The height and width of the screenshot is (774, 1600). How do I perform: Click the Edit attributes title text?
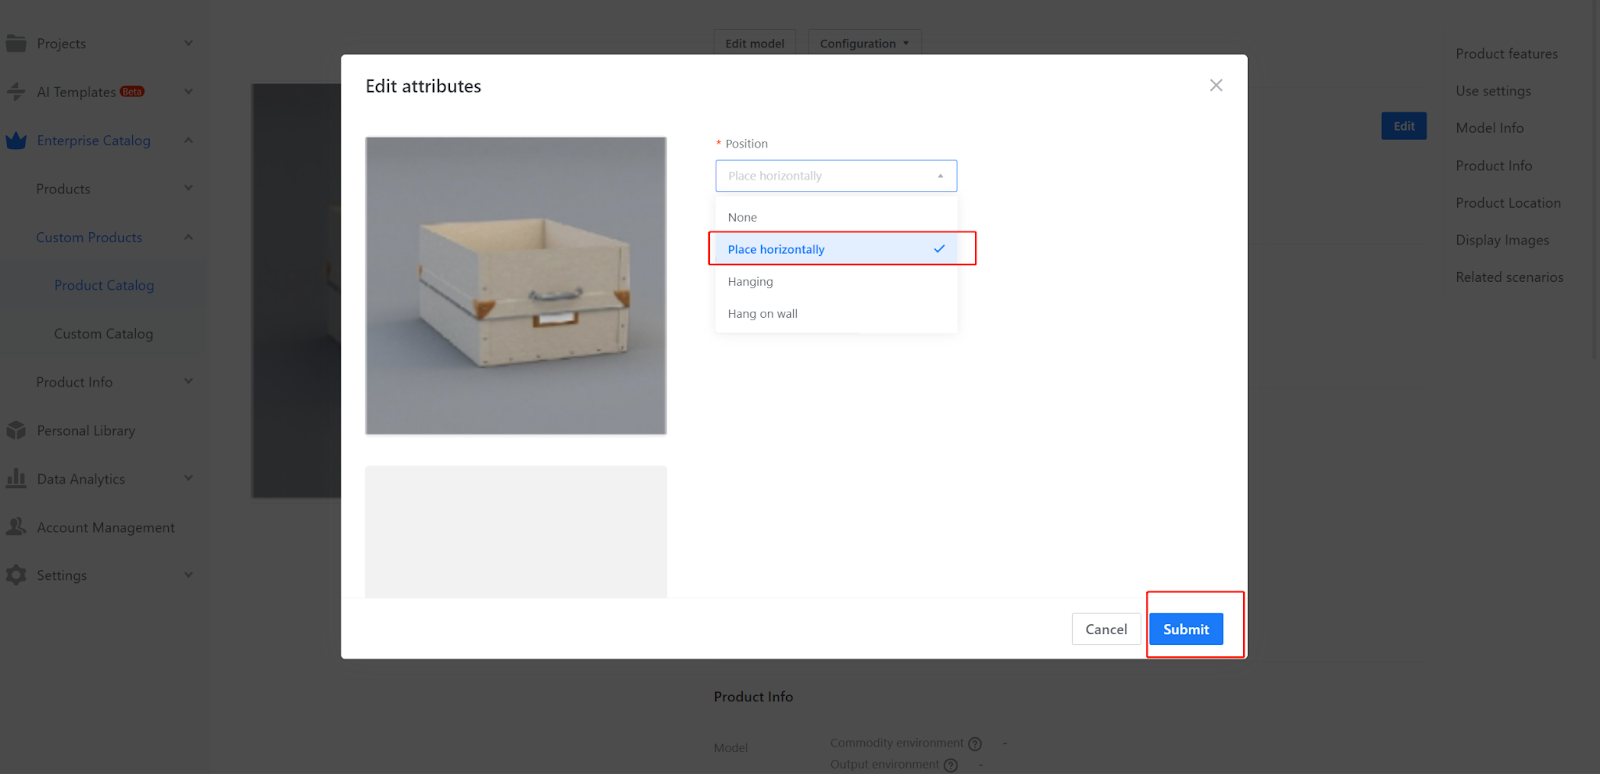click(x=423, y=86)
